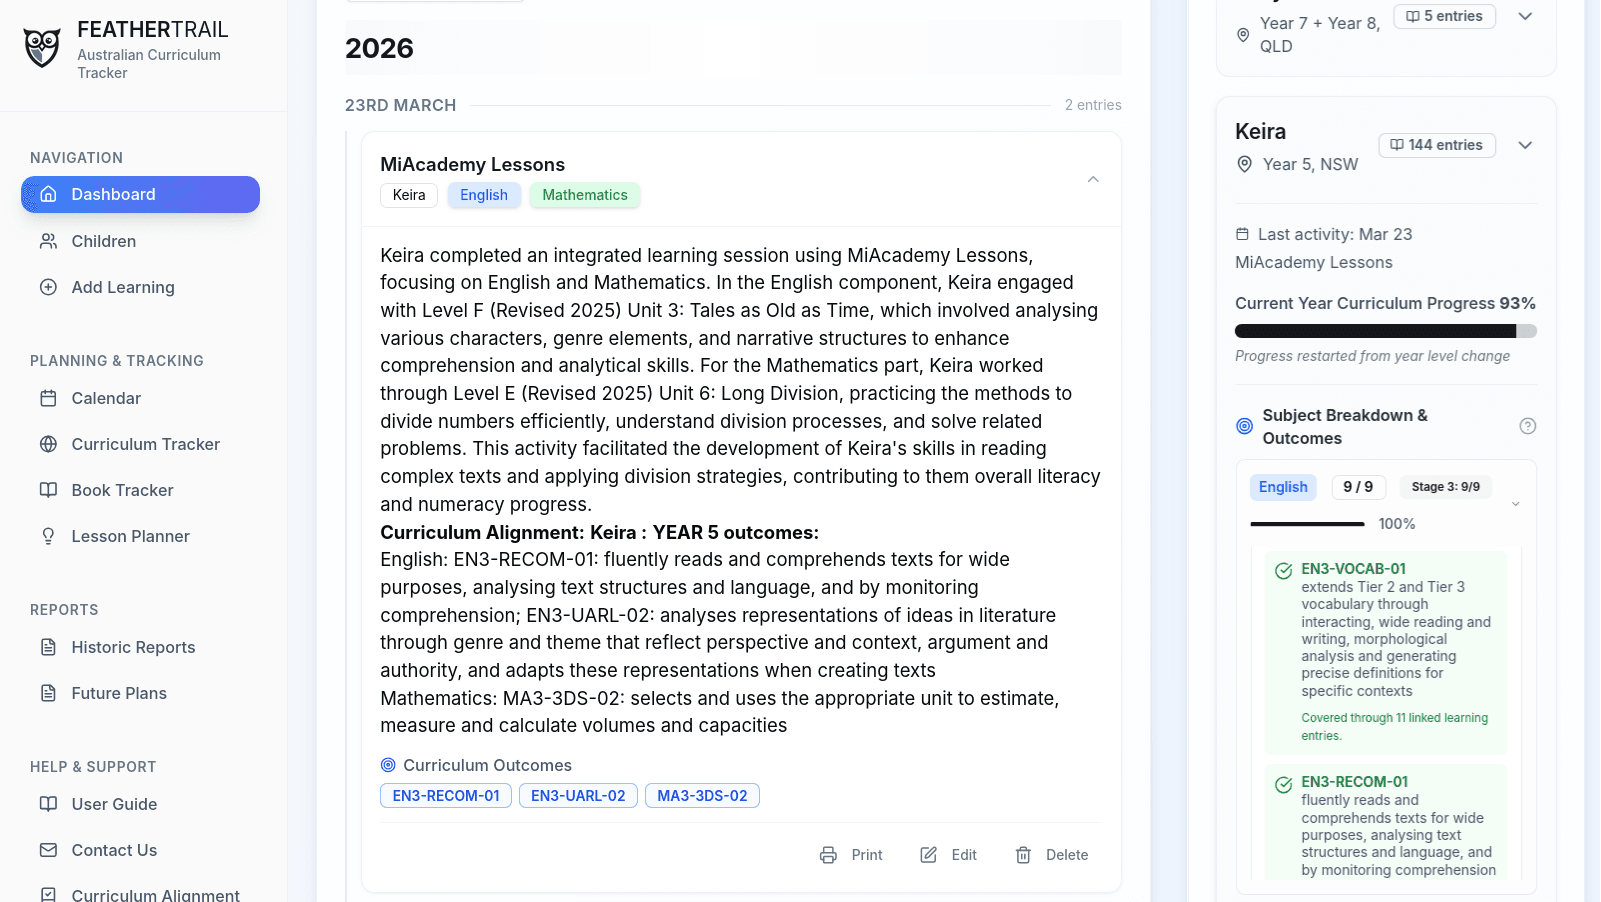This screenshot has width=1601, height=902.
Task: Open Historic Reports in the sidebar
Action: (x=133, y=647)
